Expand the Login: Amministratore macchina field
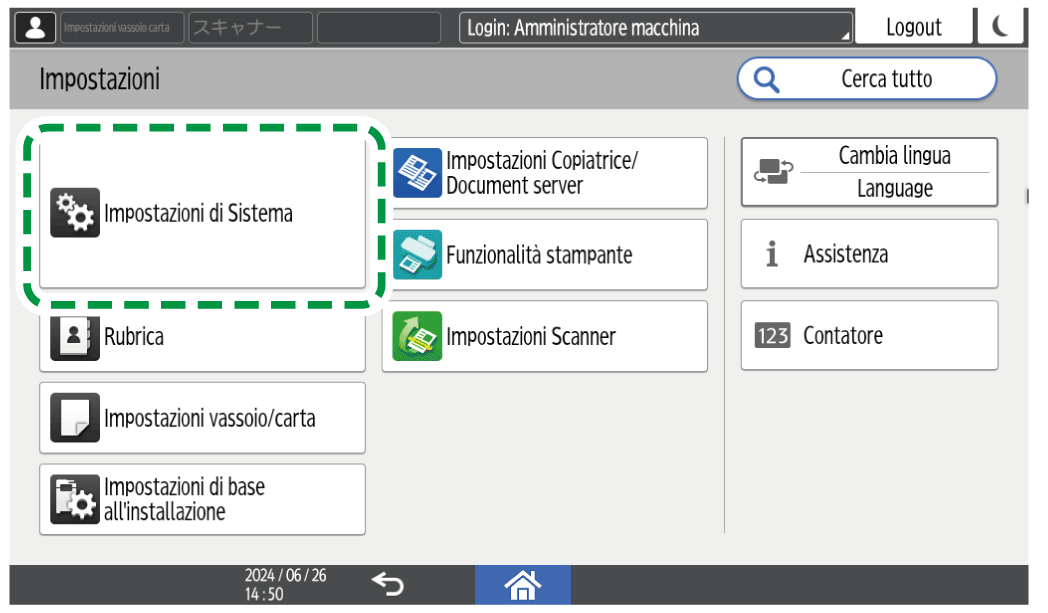Viewport: 1048px width, 613px height. click(656, 28)
